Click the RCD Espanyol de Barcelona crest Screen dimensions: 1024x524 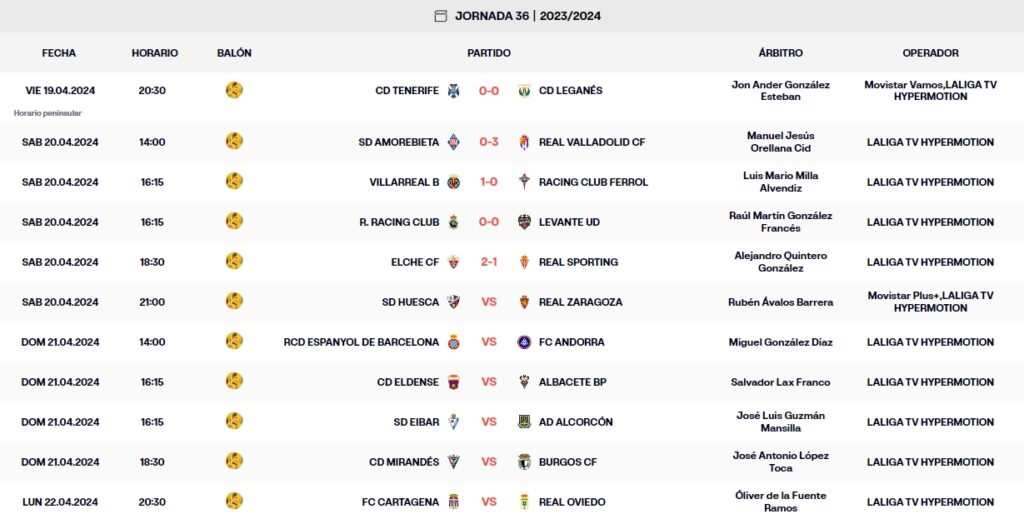click(x=453, y=342)
